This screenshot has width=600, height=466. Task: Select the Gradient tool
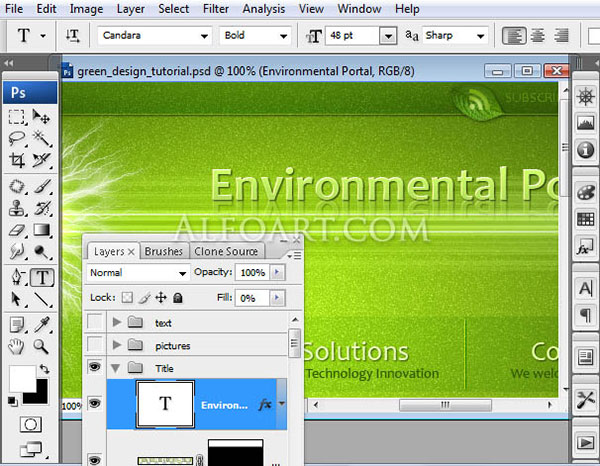point(41,230)
